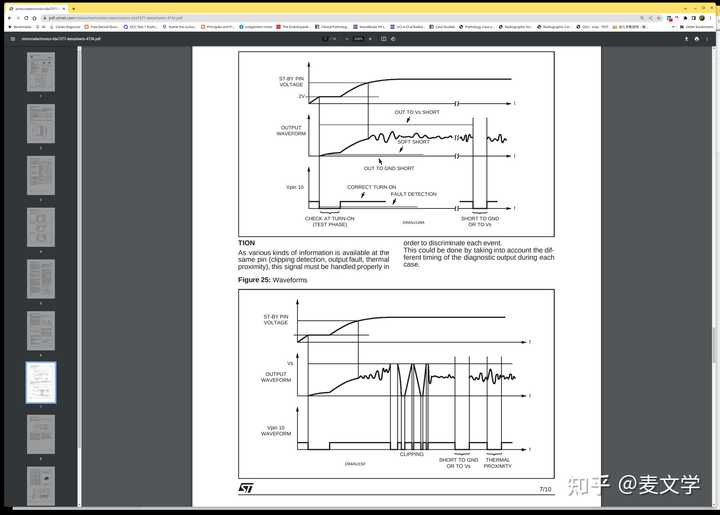720x515 pixels.
Task: Print the PDF document
Action: (697, 39)
